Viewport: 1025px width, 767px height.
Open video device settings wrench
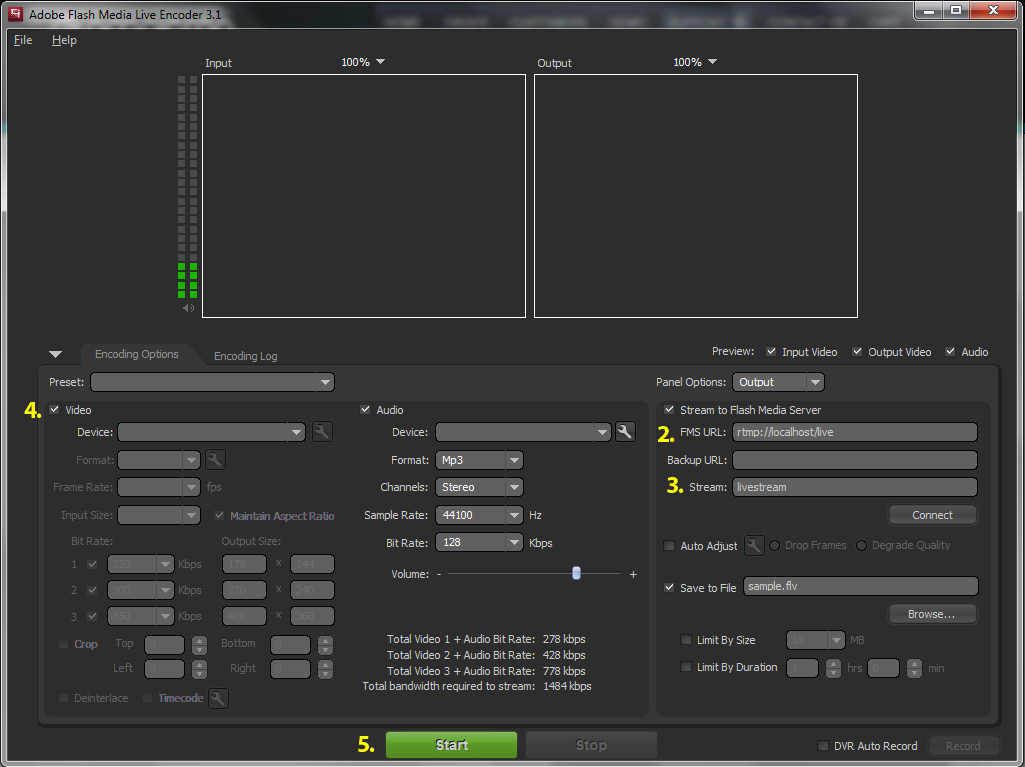point(322,432)
